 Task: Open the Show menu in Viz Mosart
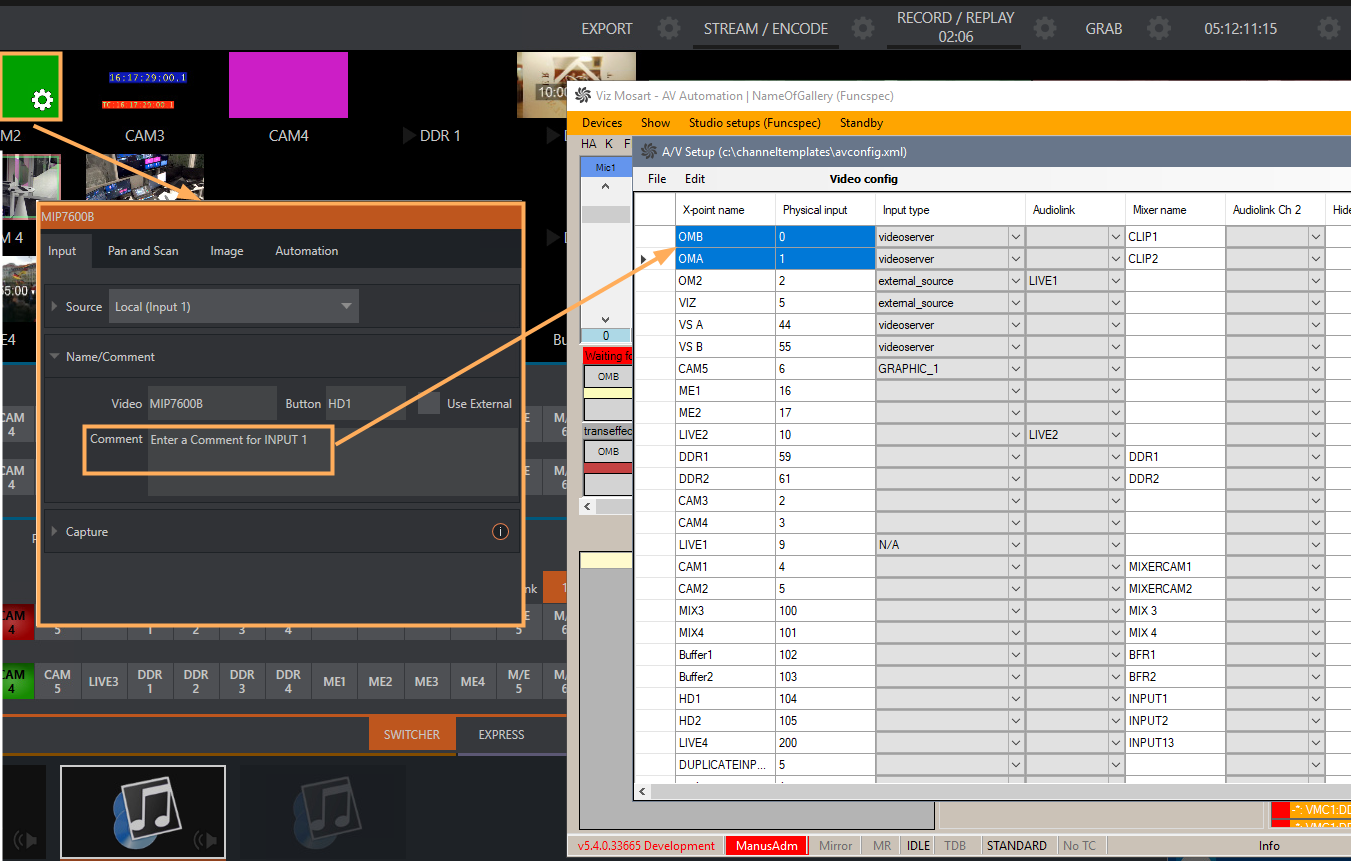(x=656, y=123)
